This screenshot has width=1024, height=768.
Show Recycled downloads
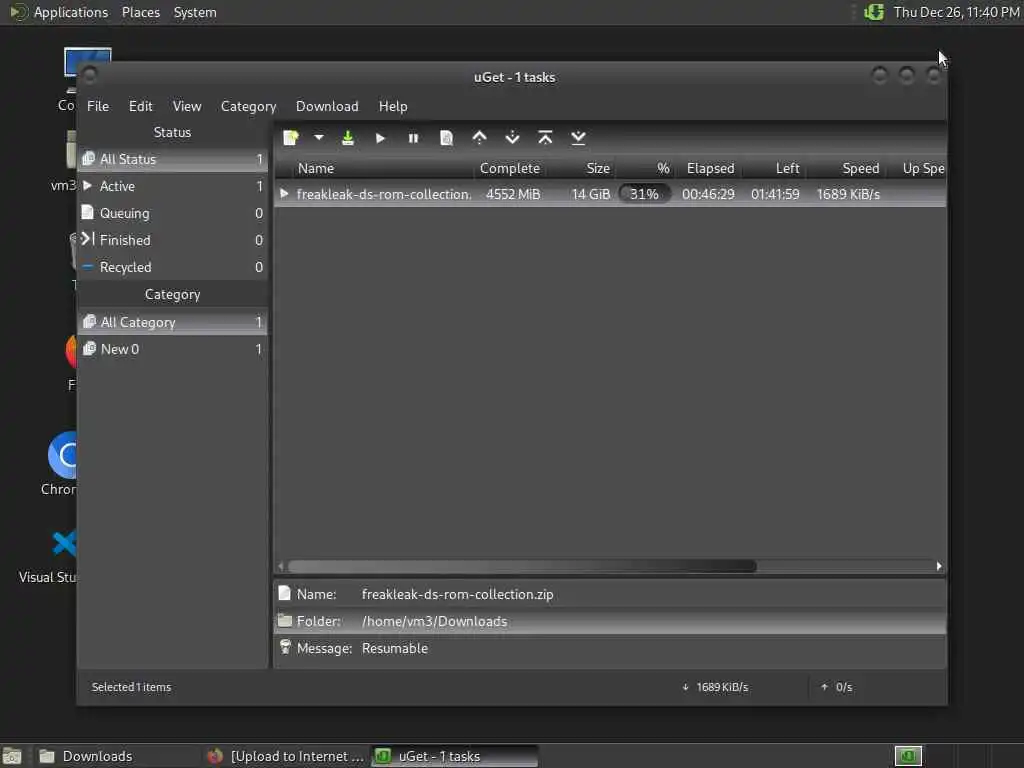pyautogui.click(x=172, y=267)
